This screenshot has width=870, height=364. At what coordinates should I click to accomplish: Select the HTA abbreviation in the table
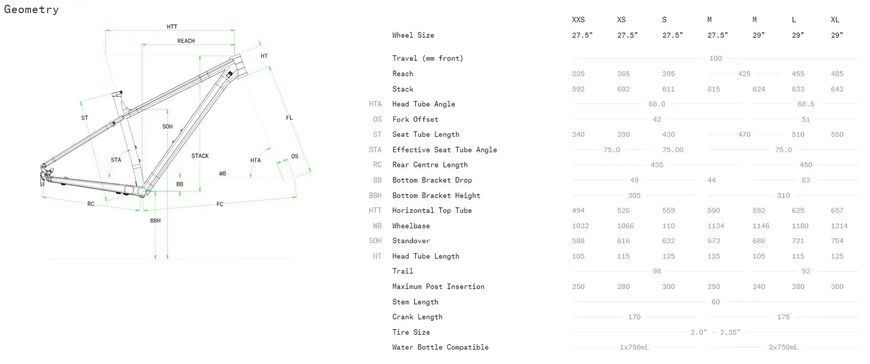pyautogui.click(x=375, y=104)
